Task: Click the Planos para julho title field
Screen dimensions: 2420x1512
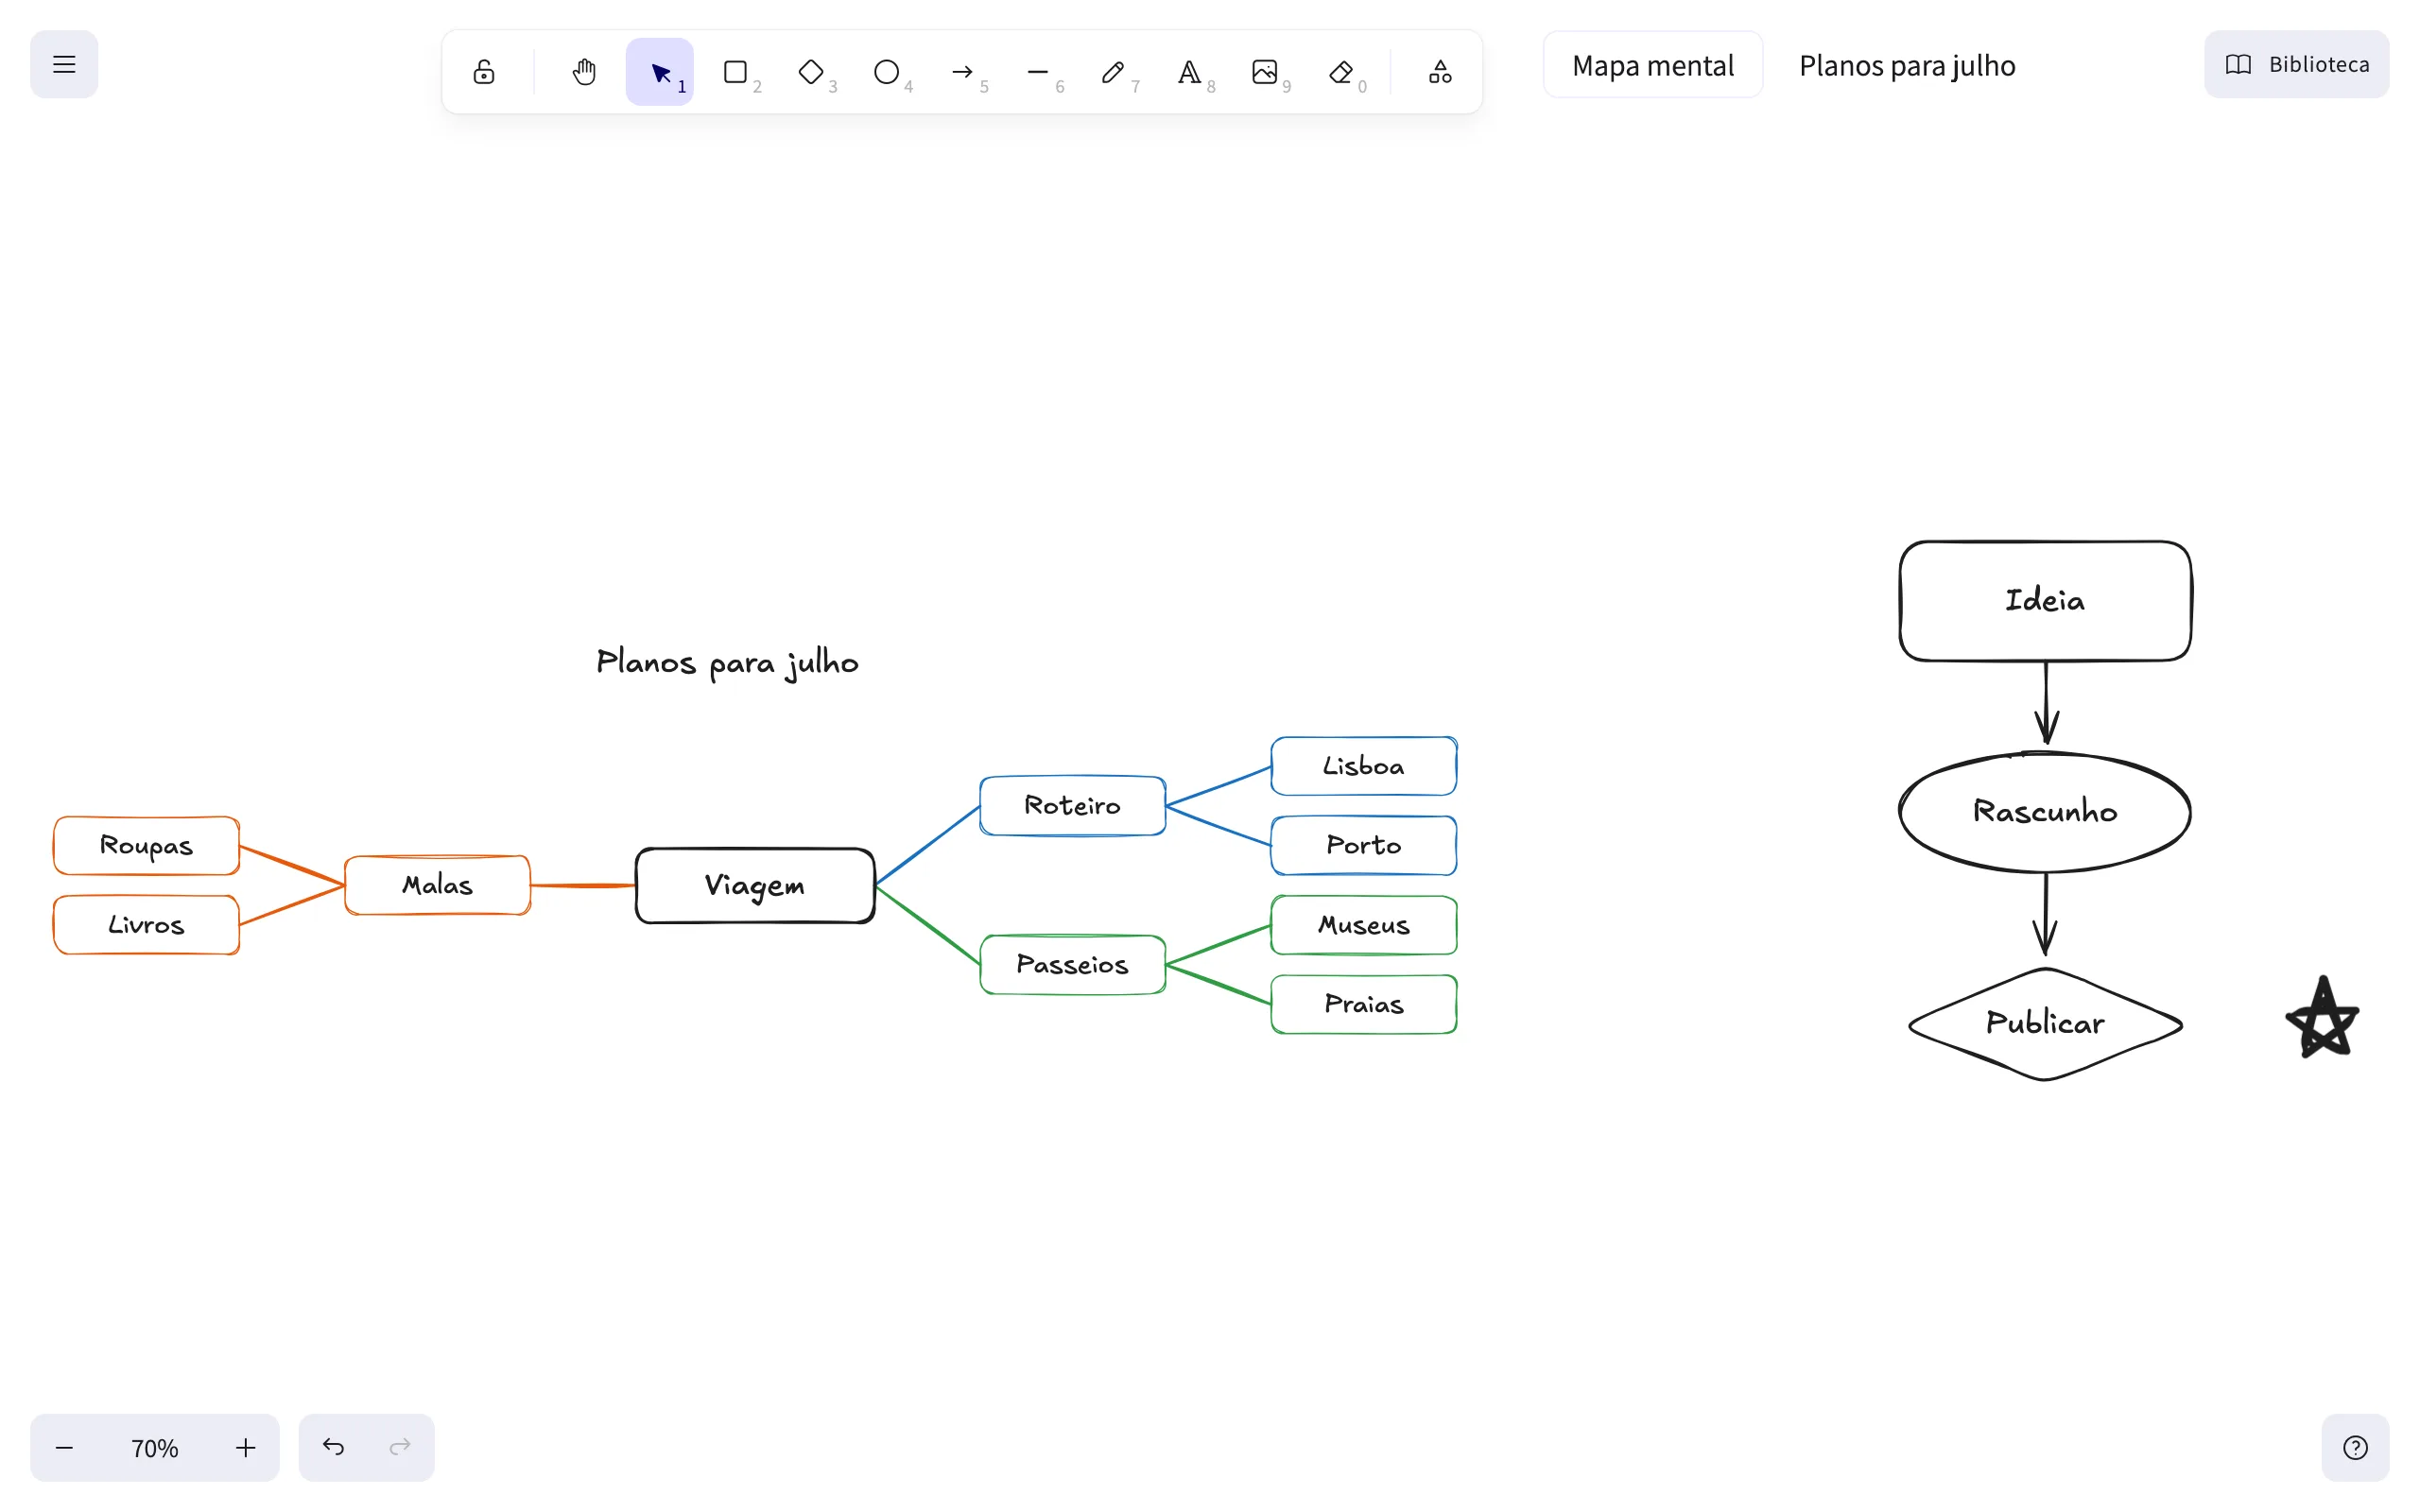Action: 1907,65
